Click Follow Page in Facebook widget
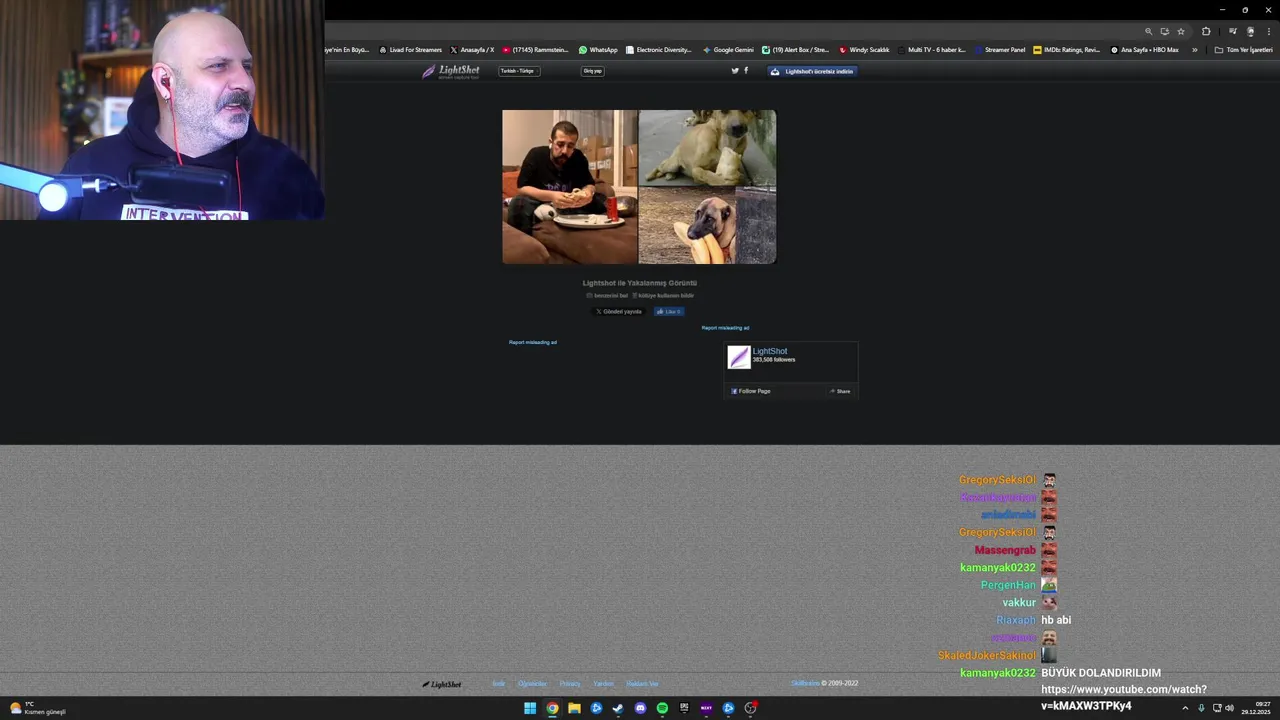 tap(751, 391)
